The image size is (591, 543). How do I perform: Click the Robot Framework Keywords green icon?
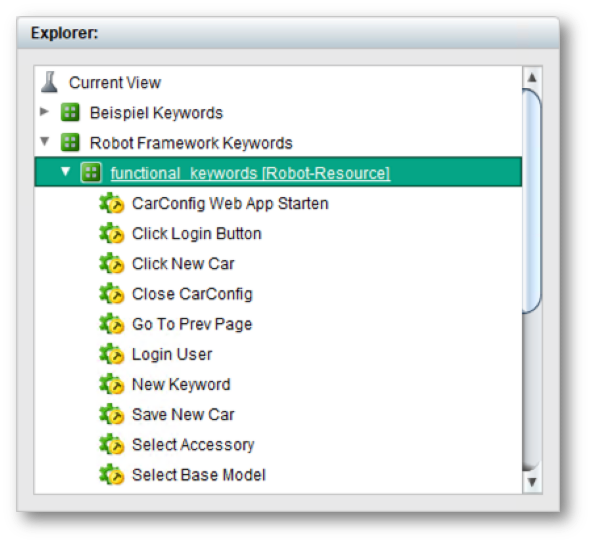point(70,142)
